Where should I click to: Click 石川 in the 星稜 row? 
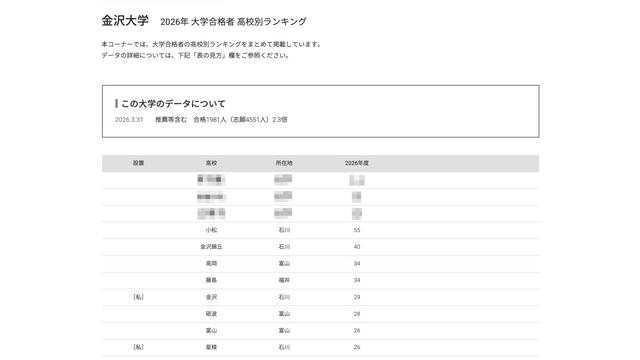click(284, 347)
